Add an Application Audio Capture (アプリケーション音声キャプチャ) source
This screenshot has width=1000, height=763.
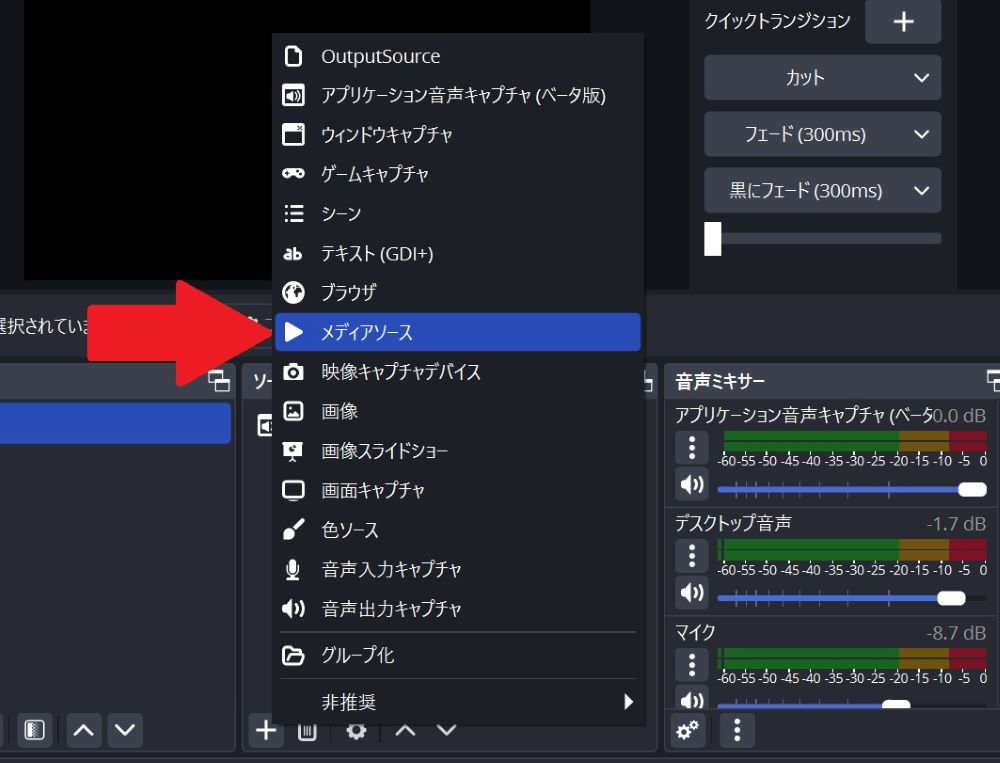point(457,96)
